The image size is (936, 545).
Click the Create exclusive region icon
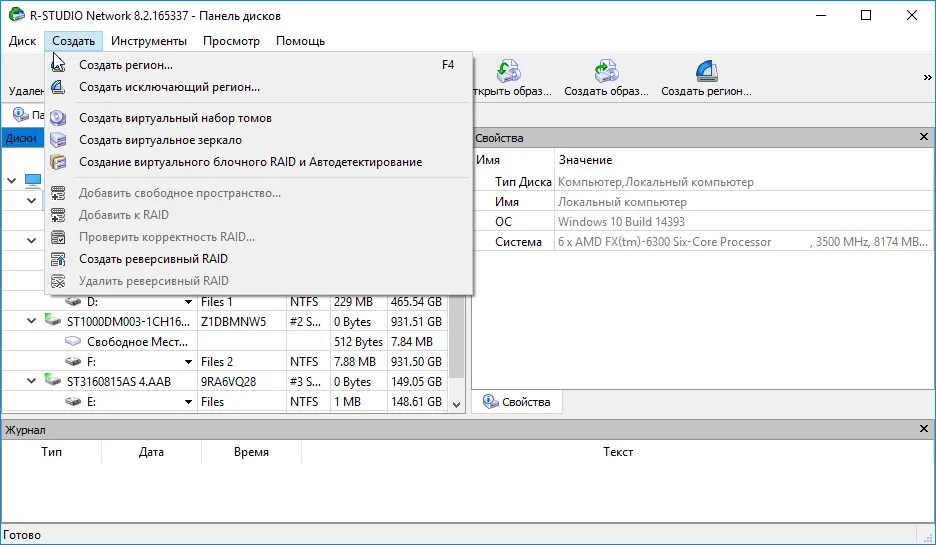pos(58,87)
